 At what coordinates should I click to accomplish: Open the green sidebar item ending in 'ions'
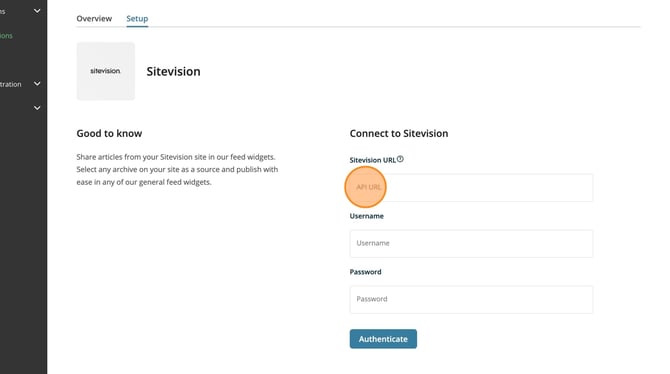click(x=6, y=35)
